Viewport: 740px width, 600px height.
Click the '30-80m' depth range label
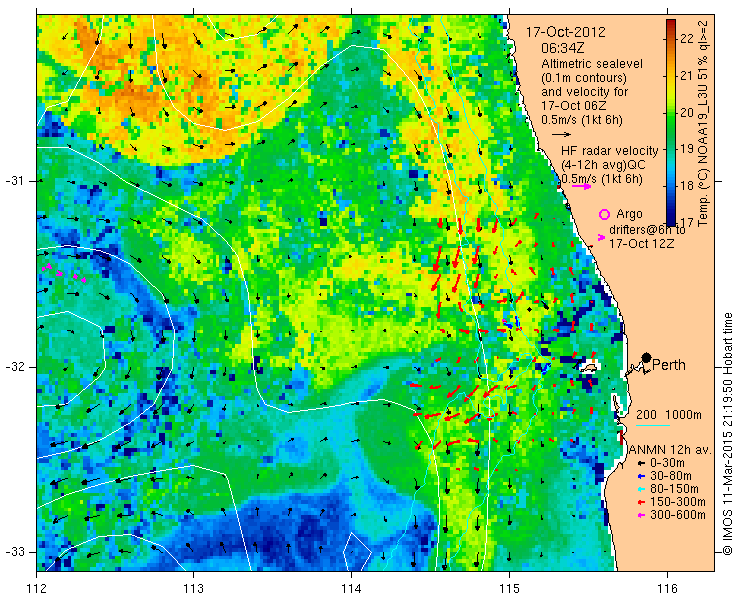click(670, 476)
